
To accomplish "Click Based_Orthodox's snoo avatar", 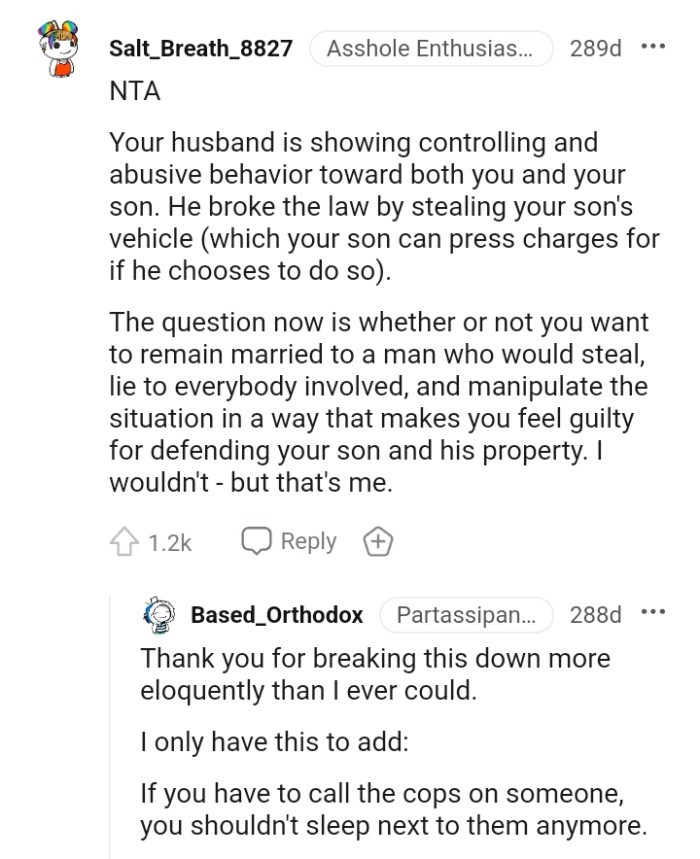I will point(160,615).
